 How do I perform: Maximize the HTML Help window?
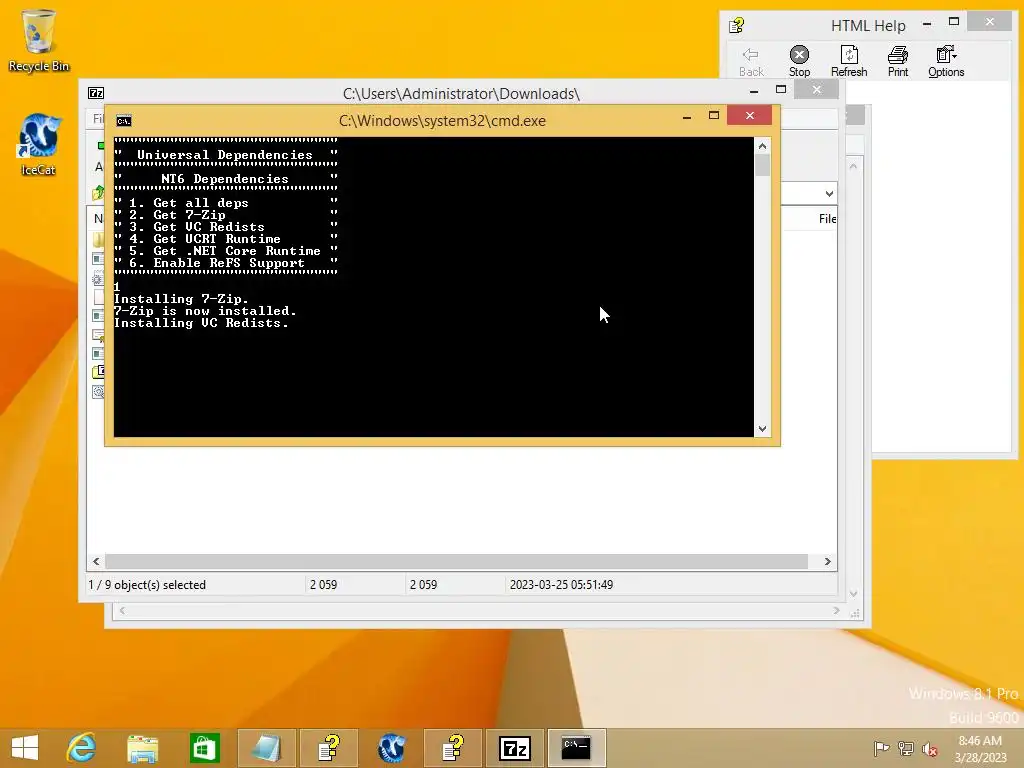[953, 22]
